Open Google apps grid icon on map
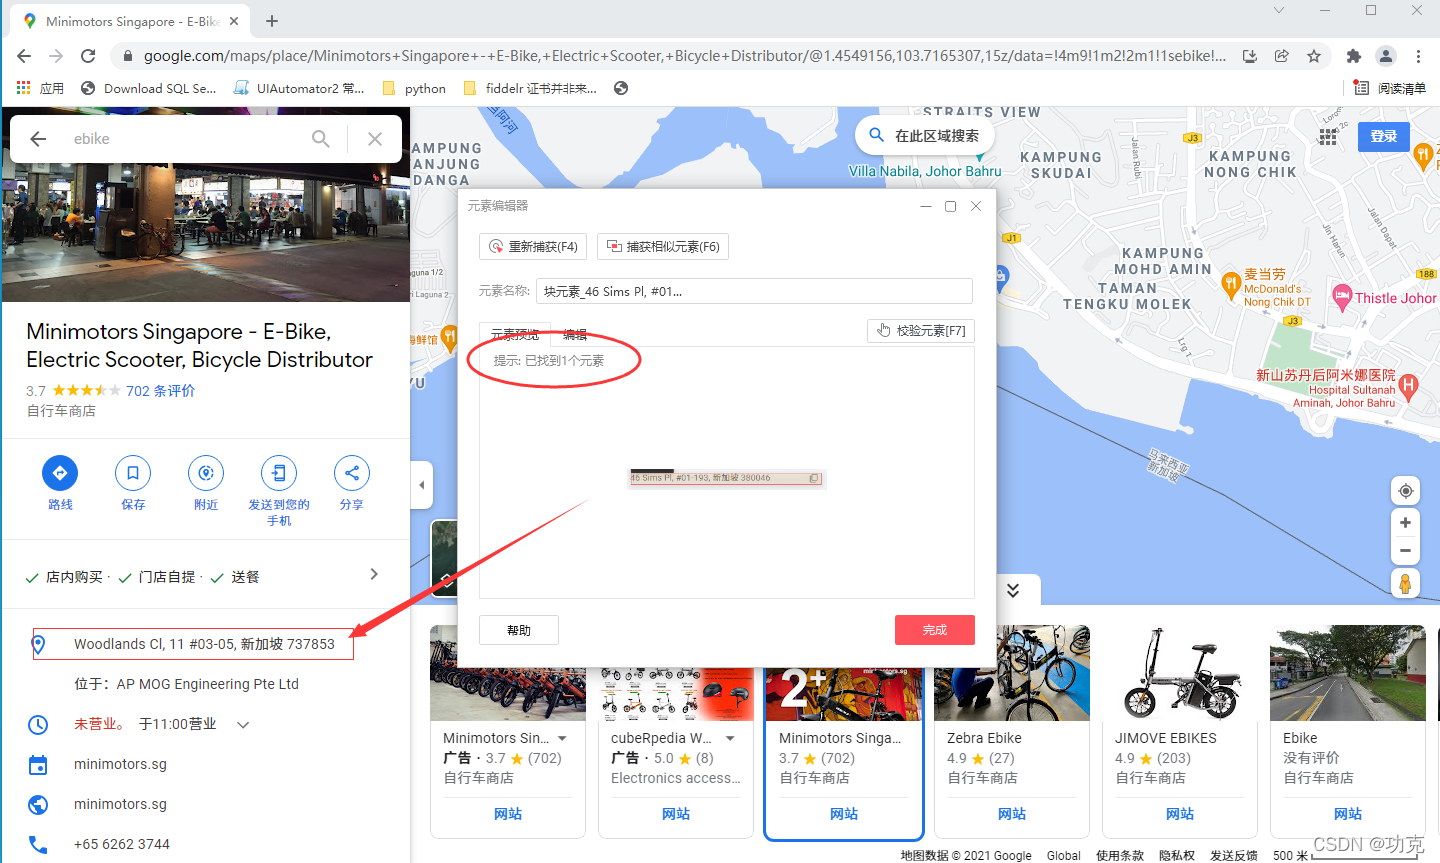The image size is (1440, 863). point(1328,137)
